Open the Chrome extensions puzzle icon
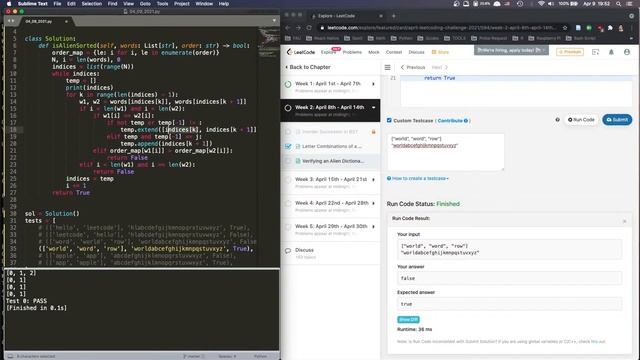The image size is (640, 360). pos(610,28)
